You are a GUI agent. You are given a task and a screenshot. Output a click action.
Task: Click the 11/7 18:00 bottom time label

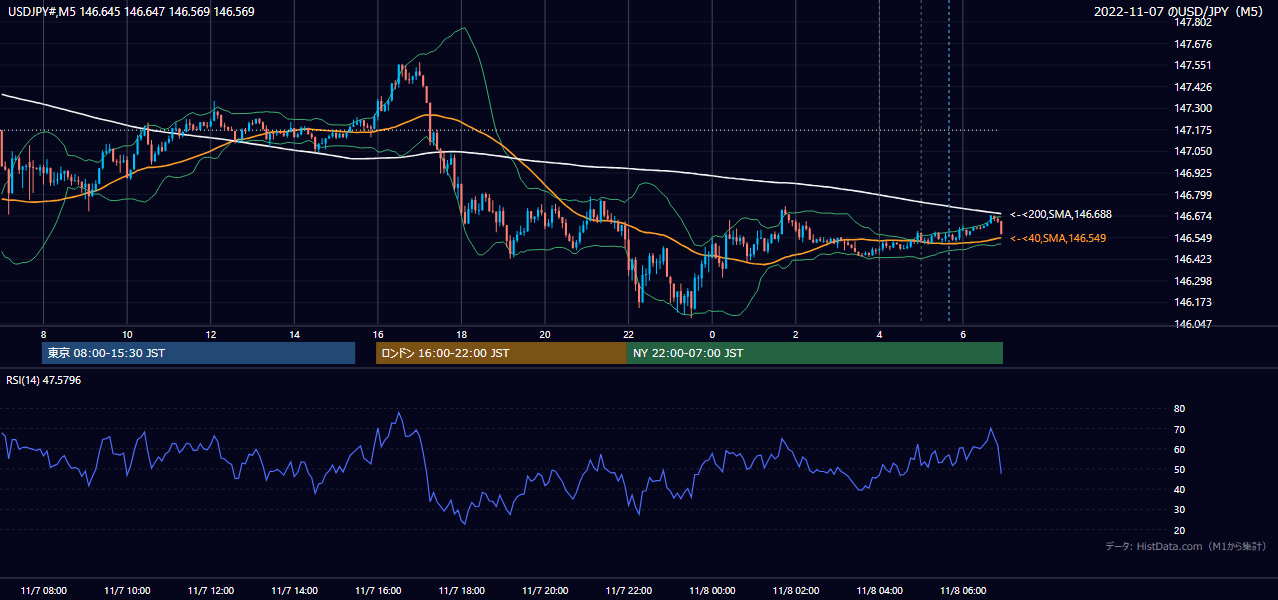click(x=461, y=590)
